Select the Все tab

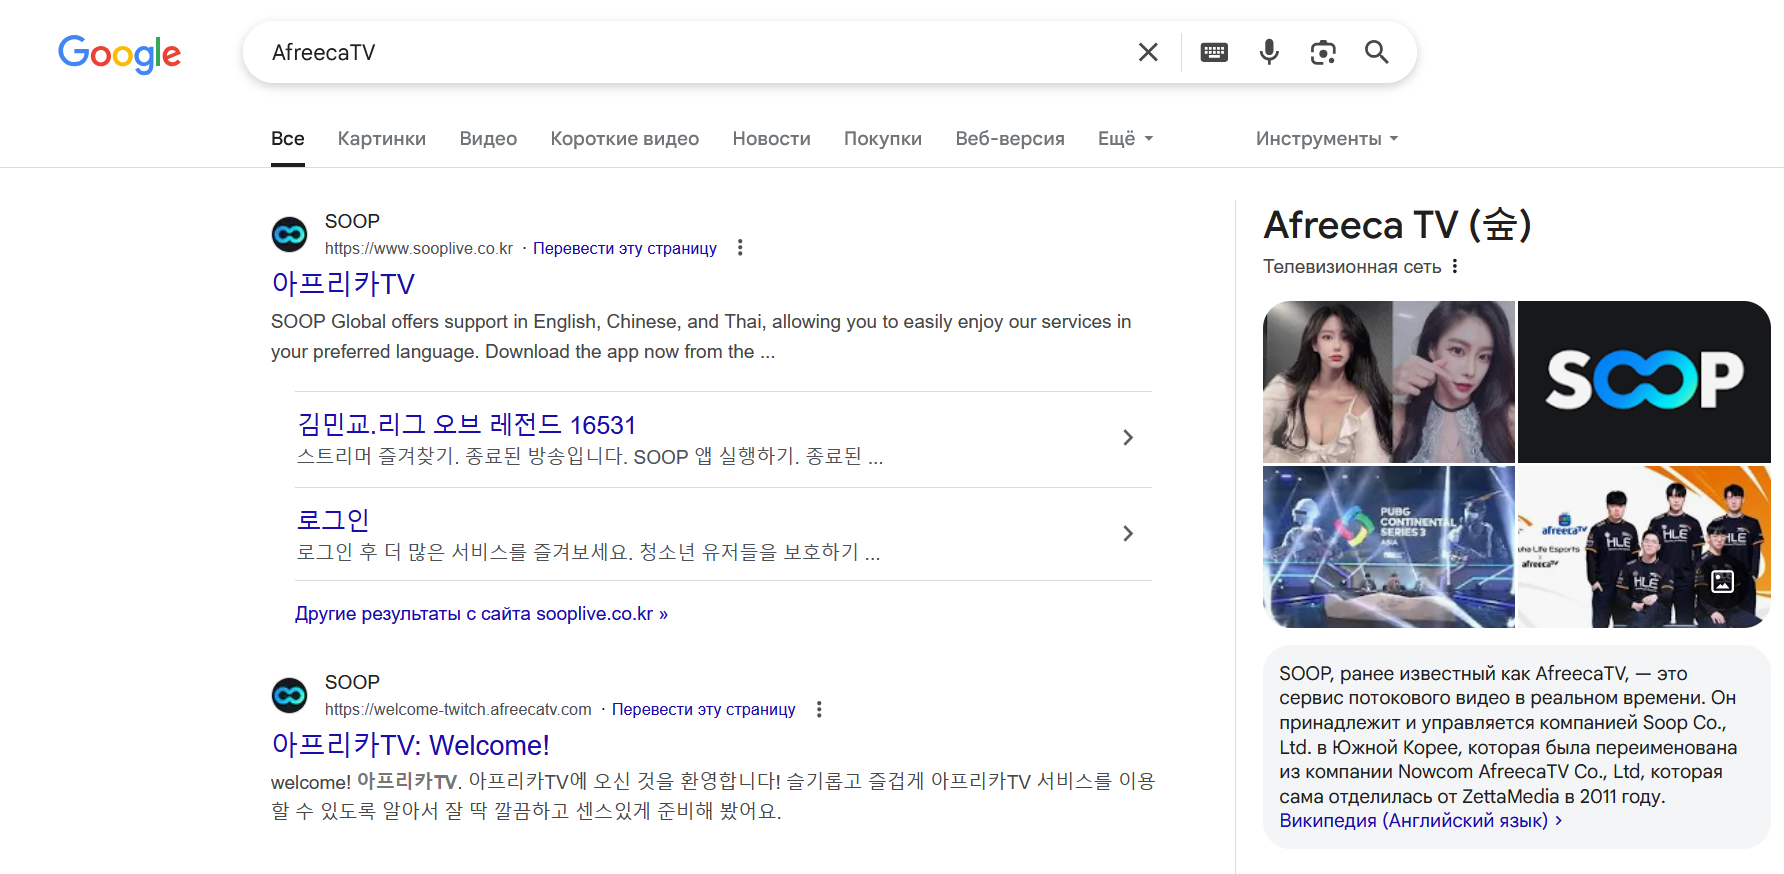(x=288, y=139)
